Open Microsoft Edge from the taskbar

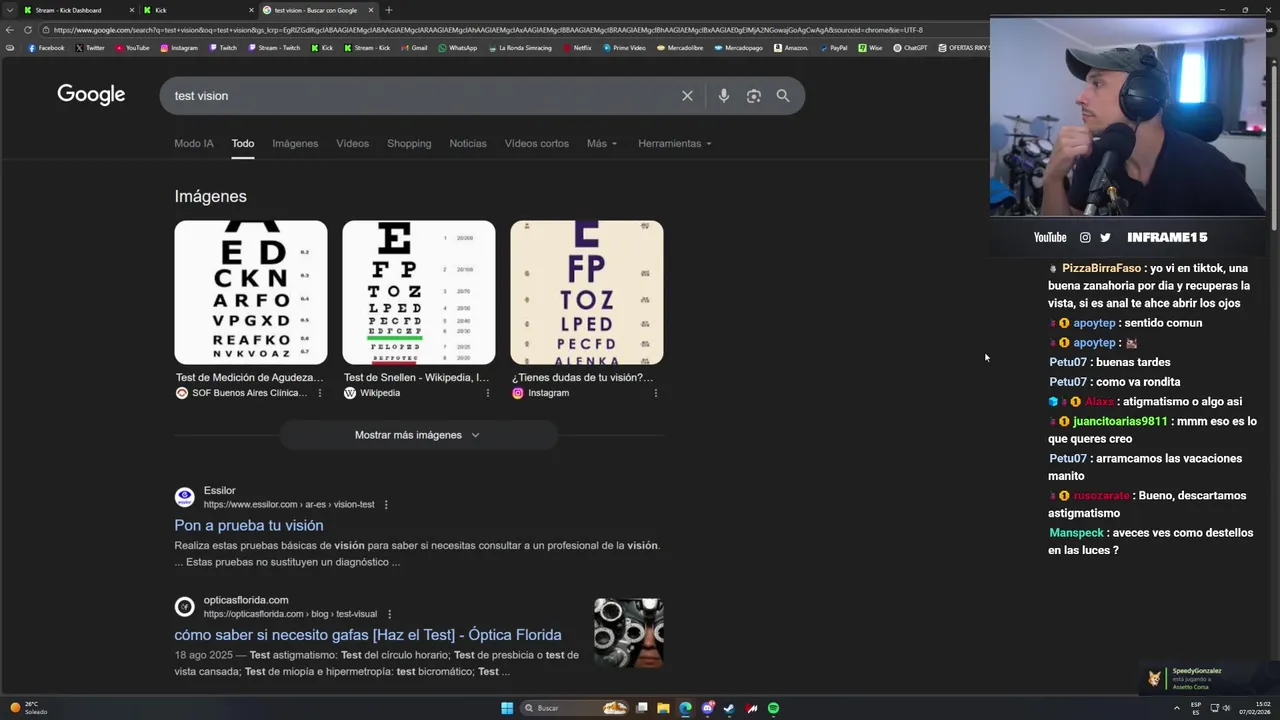685,708
